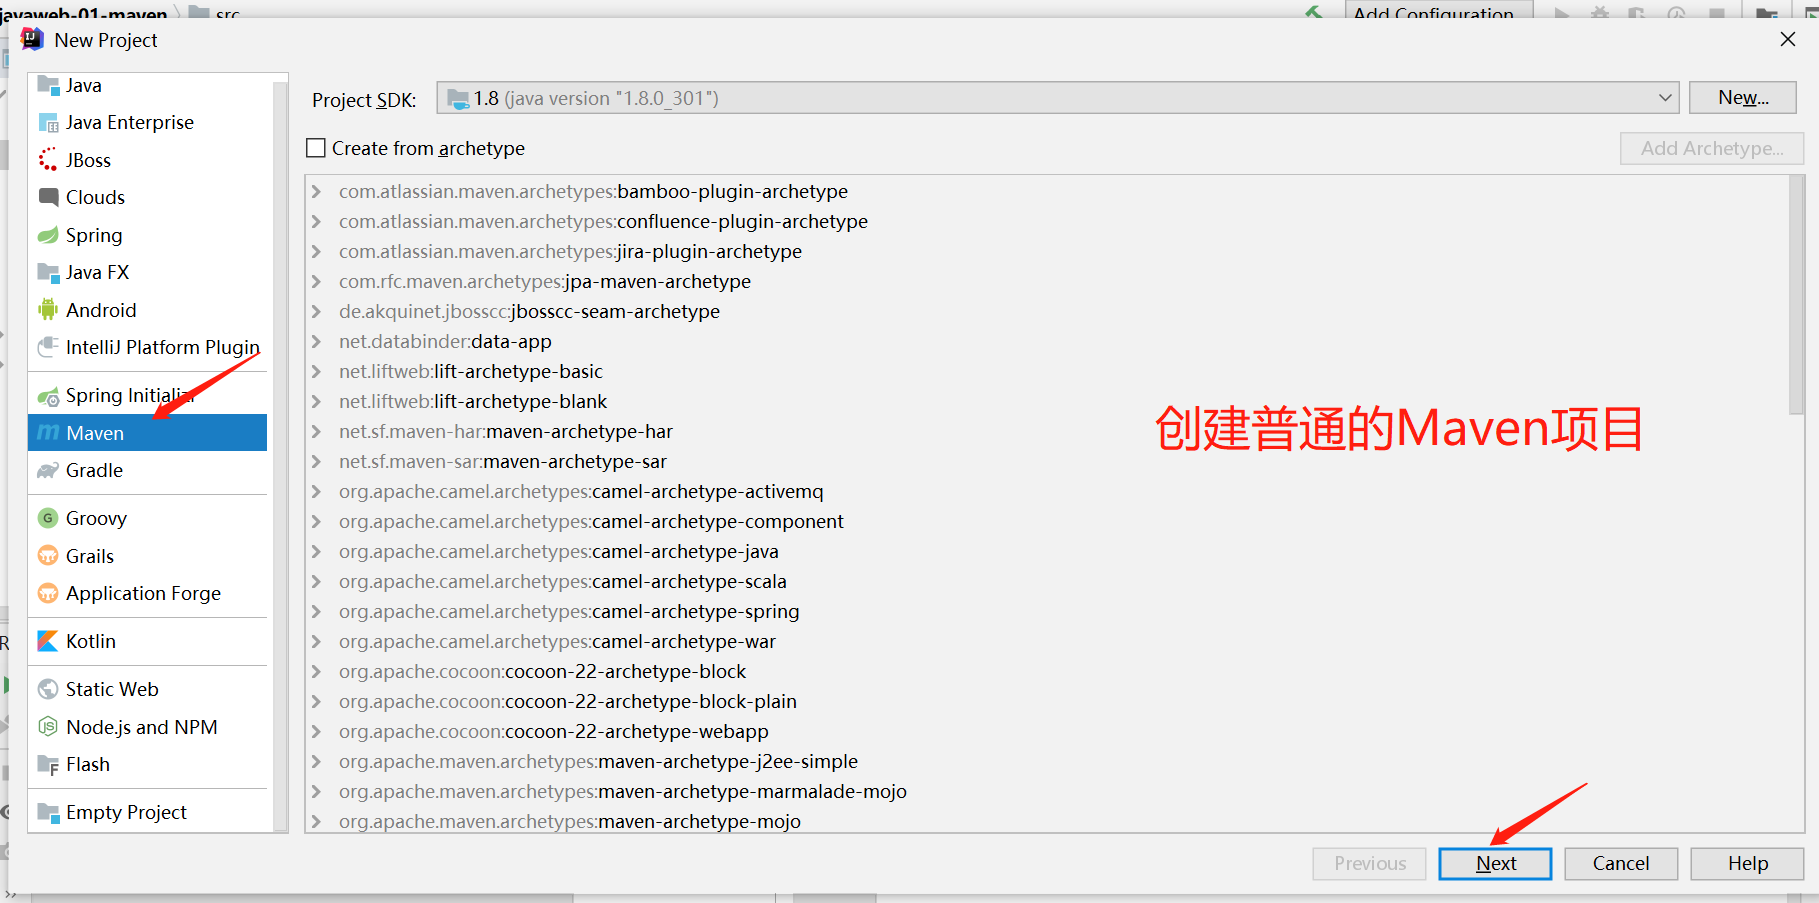The width and height of the screenshot is (1819, 903).
Task: Expand maven-archetype-har entry
Action: [x=317, y=431]
